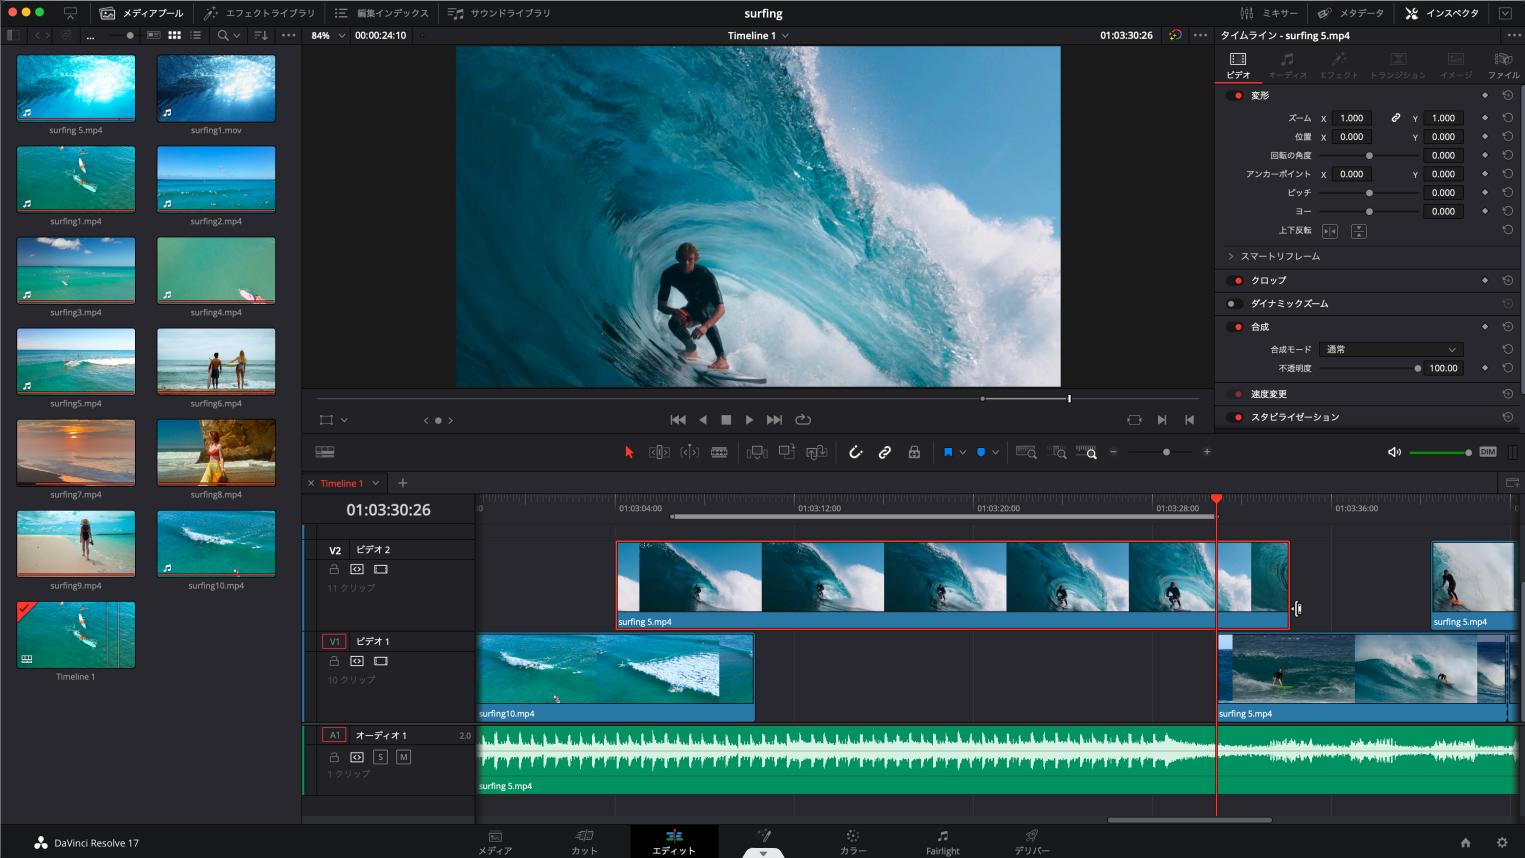This screenshot has height=858, width=1525.
Task: Mute the オーディオ 1 track
Action: (x=404, y=757)
